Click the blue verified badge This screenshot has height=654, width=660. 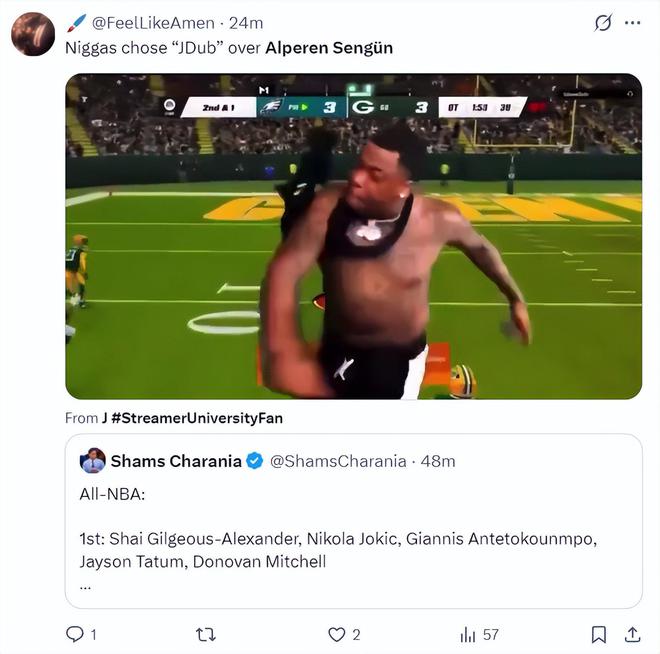255,461
